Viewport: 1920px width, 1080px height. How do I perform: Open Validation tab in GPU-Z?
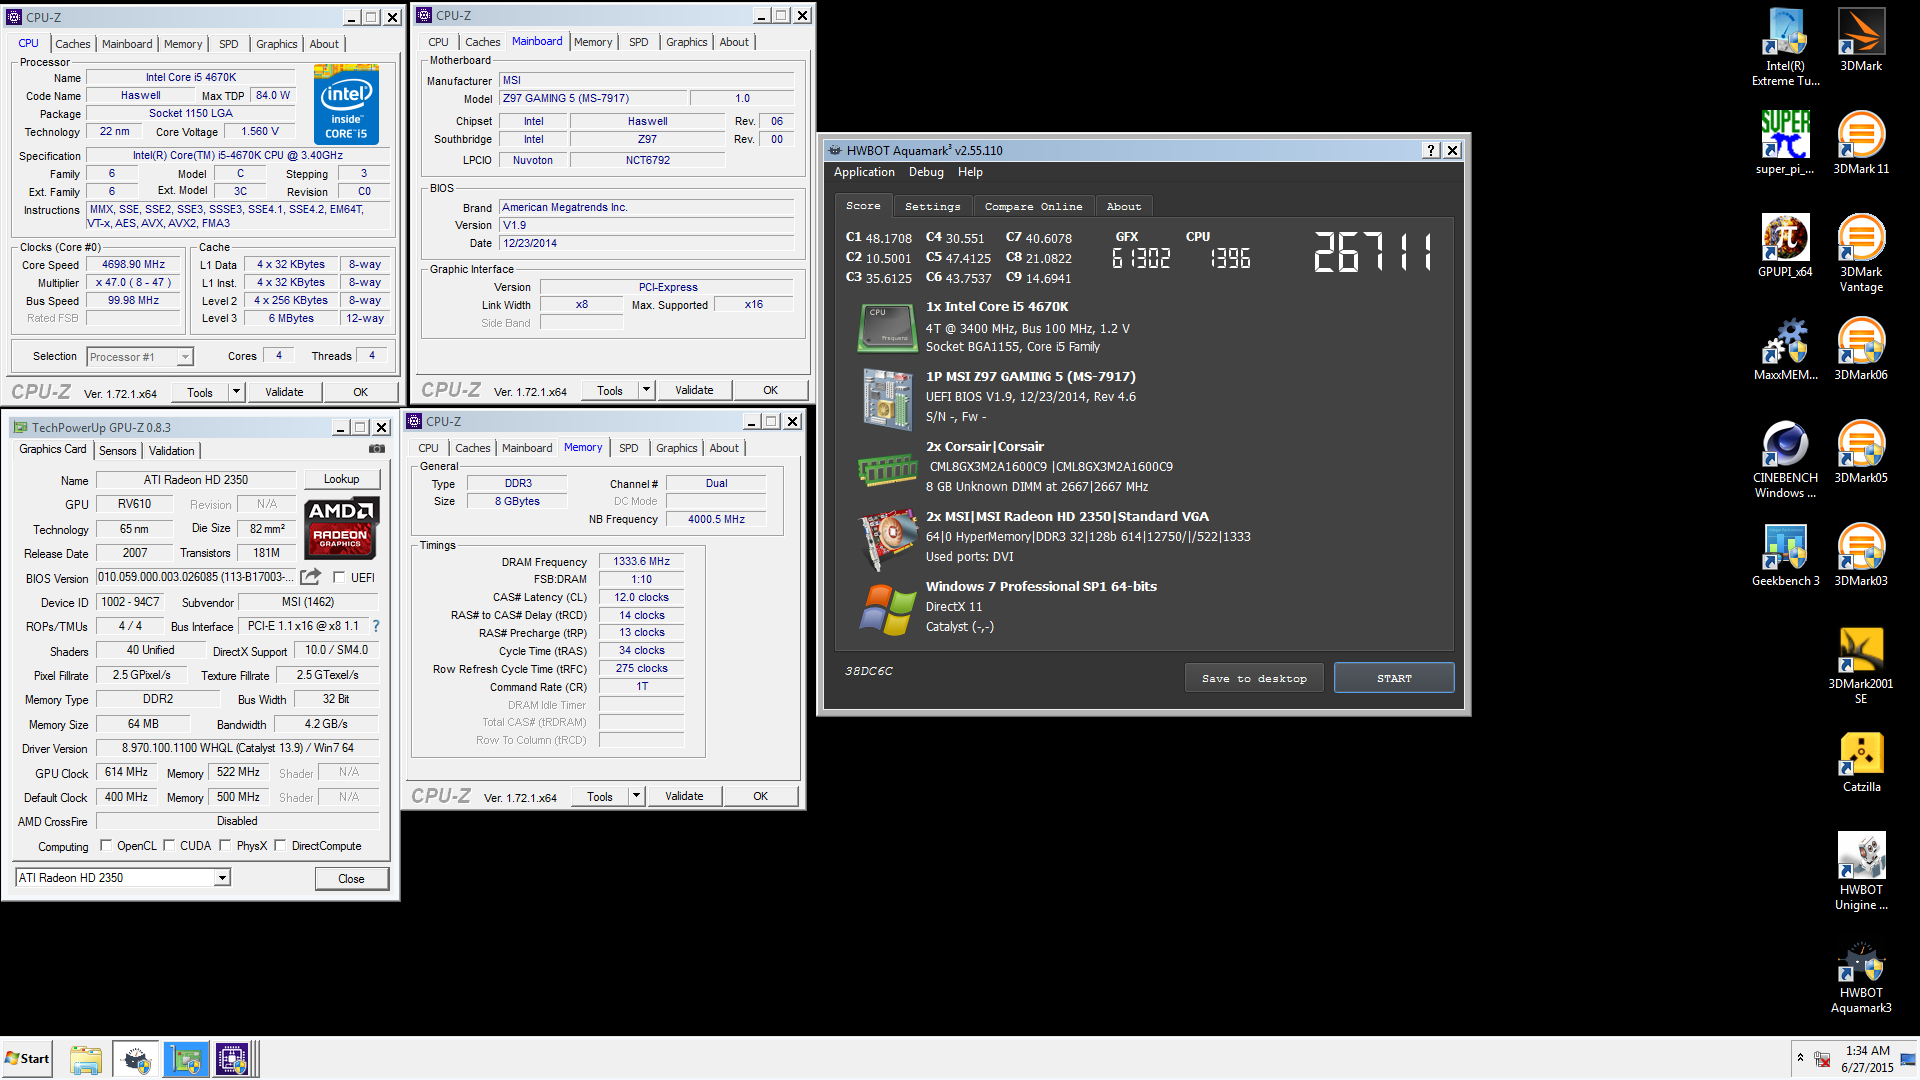[x=171, y=451]
